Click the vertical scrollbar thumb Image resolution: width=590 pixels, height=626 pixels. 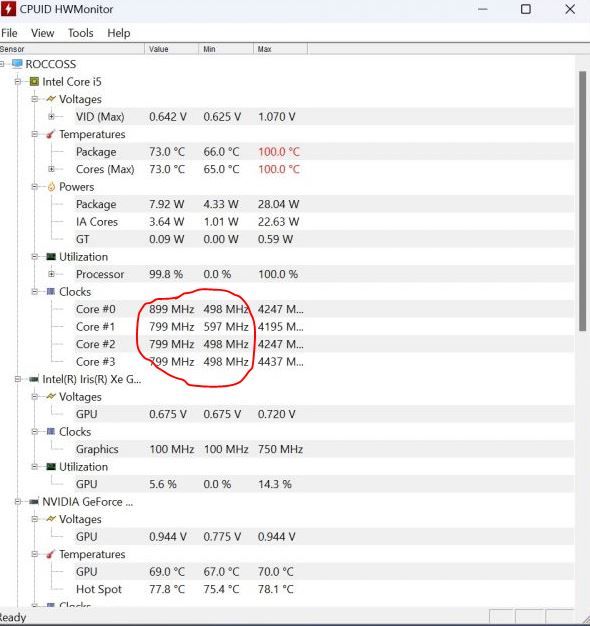[x=583, y=201]
